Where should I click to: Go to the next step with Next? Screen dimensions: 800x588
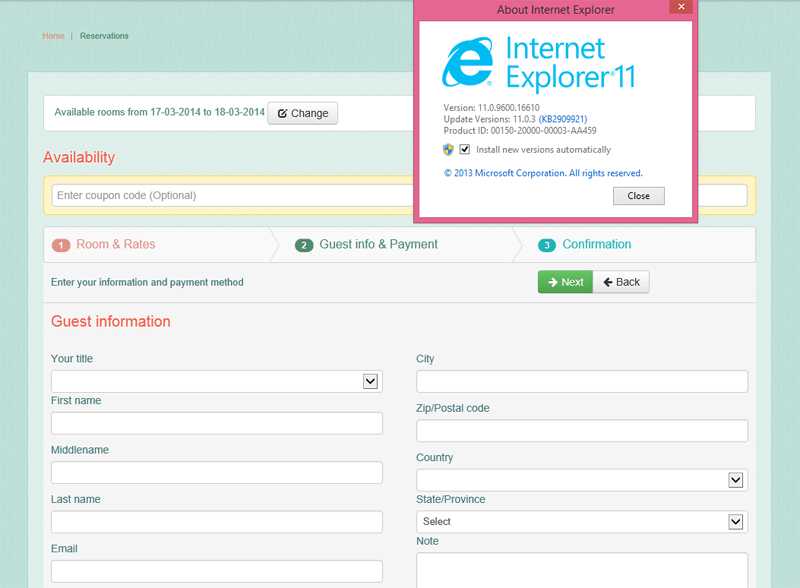coord(565,282)
